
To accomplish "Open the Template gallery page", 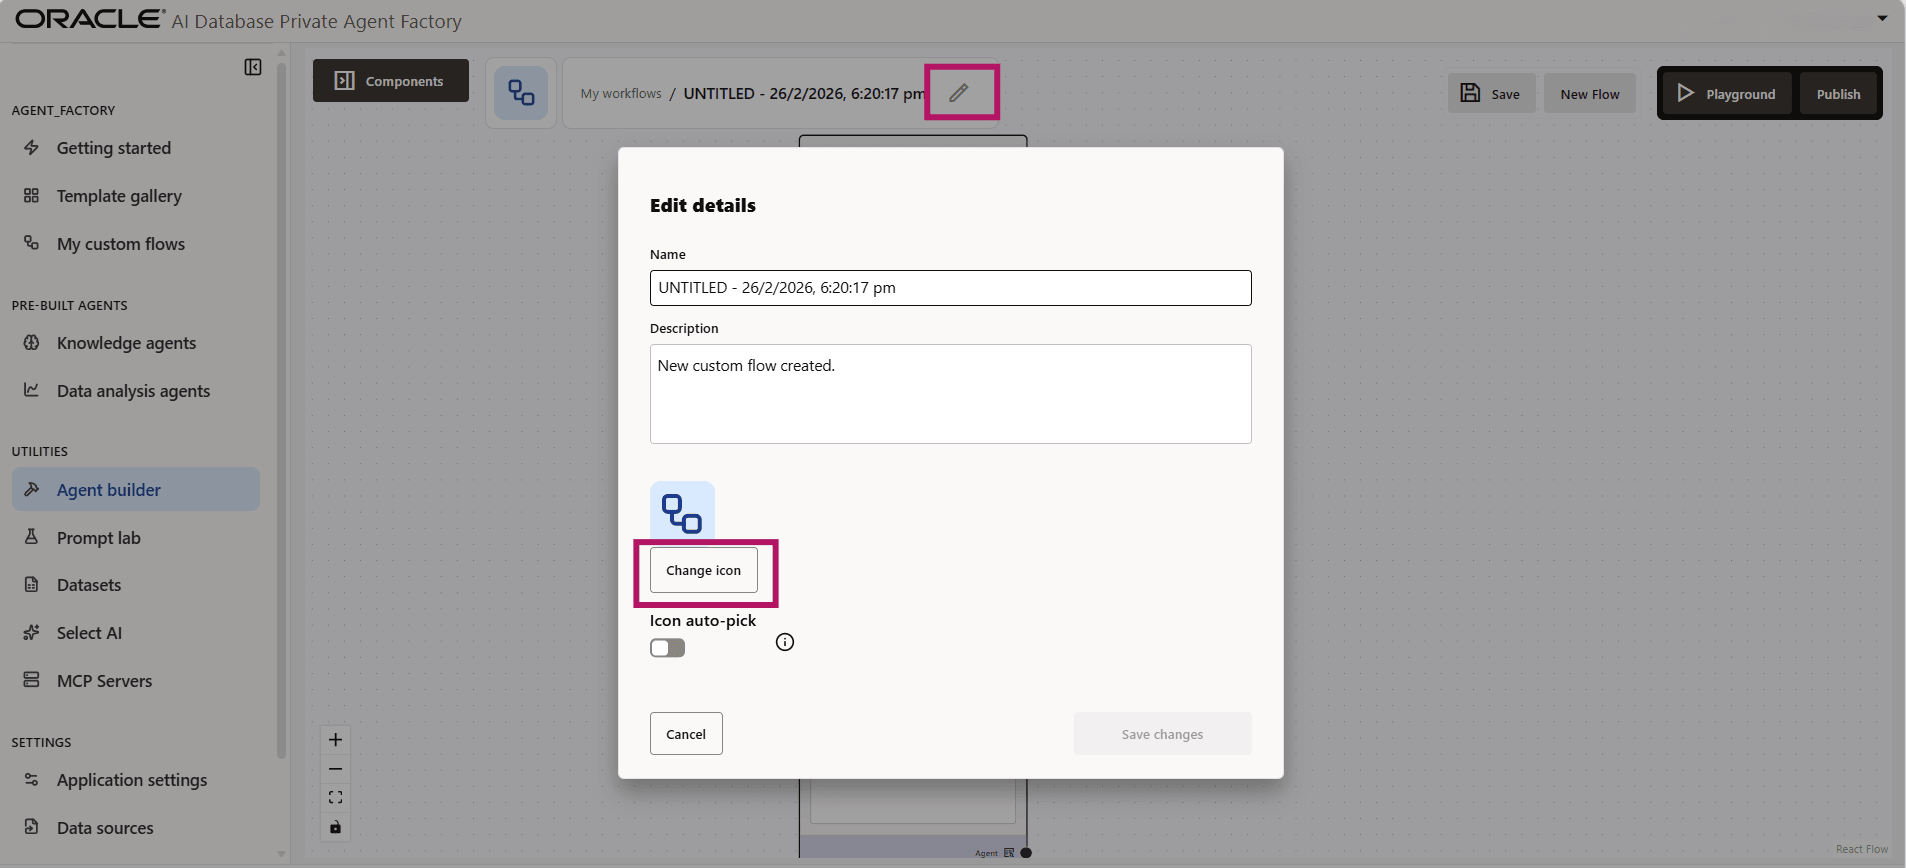I will point(136,196).
